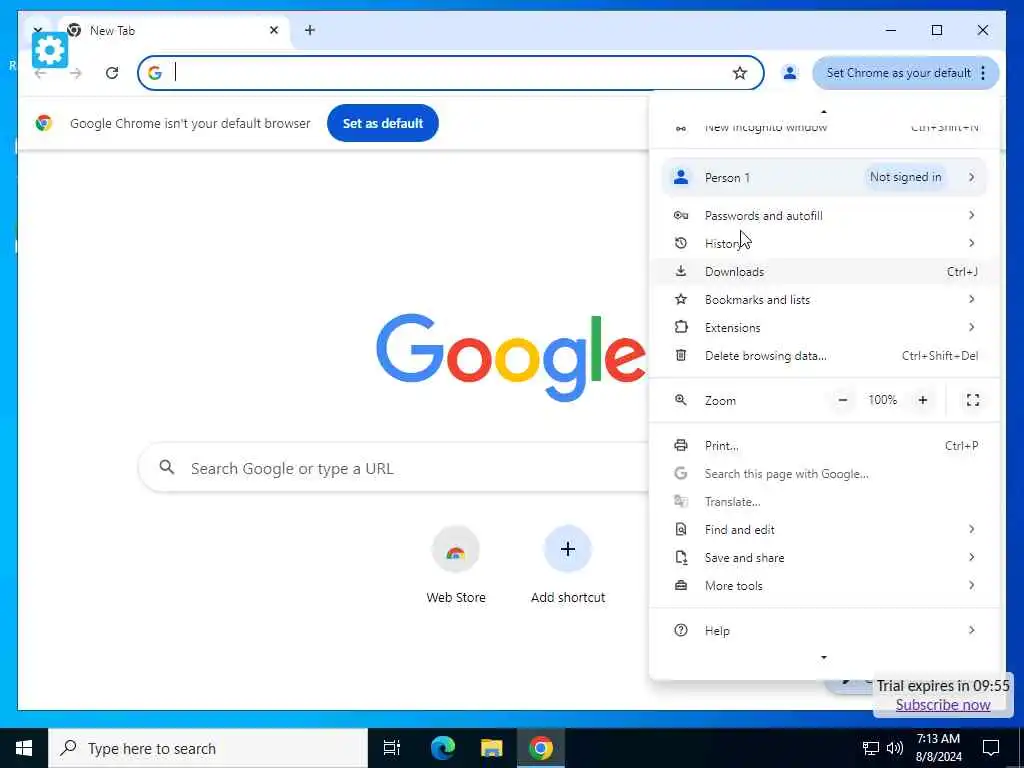Click the network icon in system tray
Image resolution: width=1024 pixels, height=768 pixels.
[x=871, y=748]
